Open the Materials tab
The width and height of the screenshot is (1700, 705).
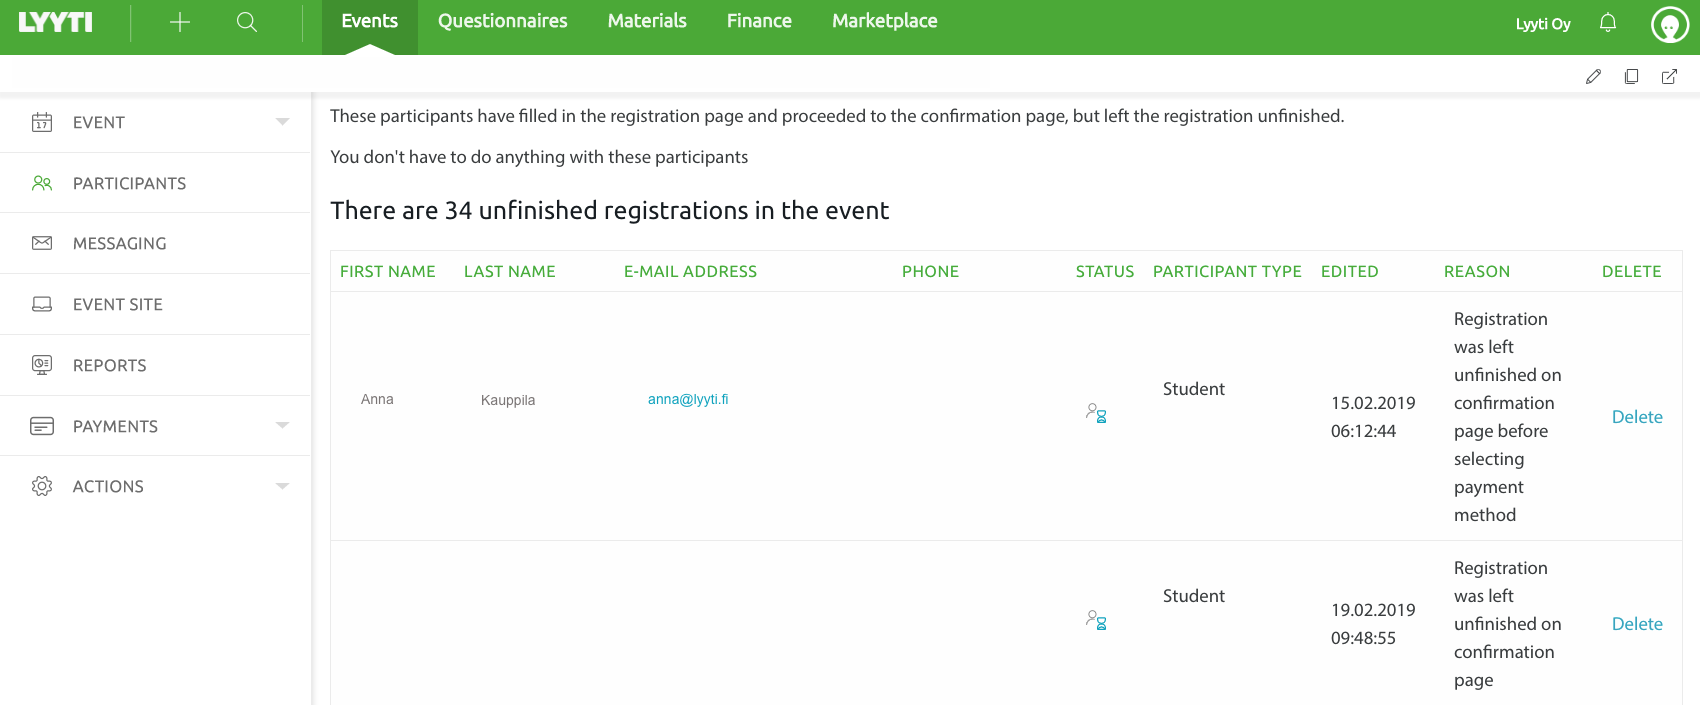click(647, 21)
